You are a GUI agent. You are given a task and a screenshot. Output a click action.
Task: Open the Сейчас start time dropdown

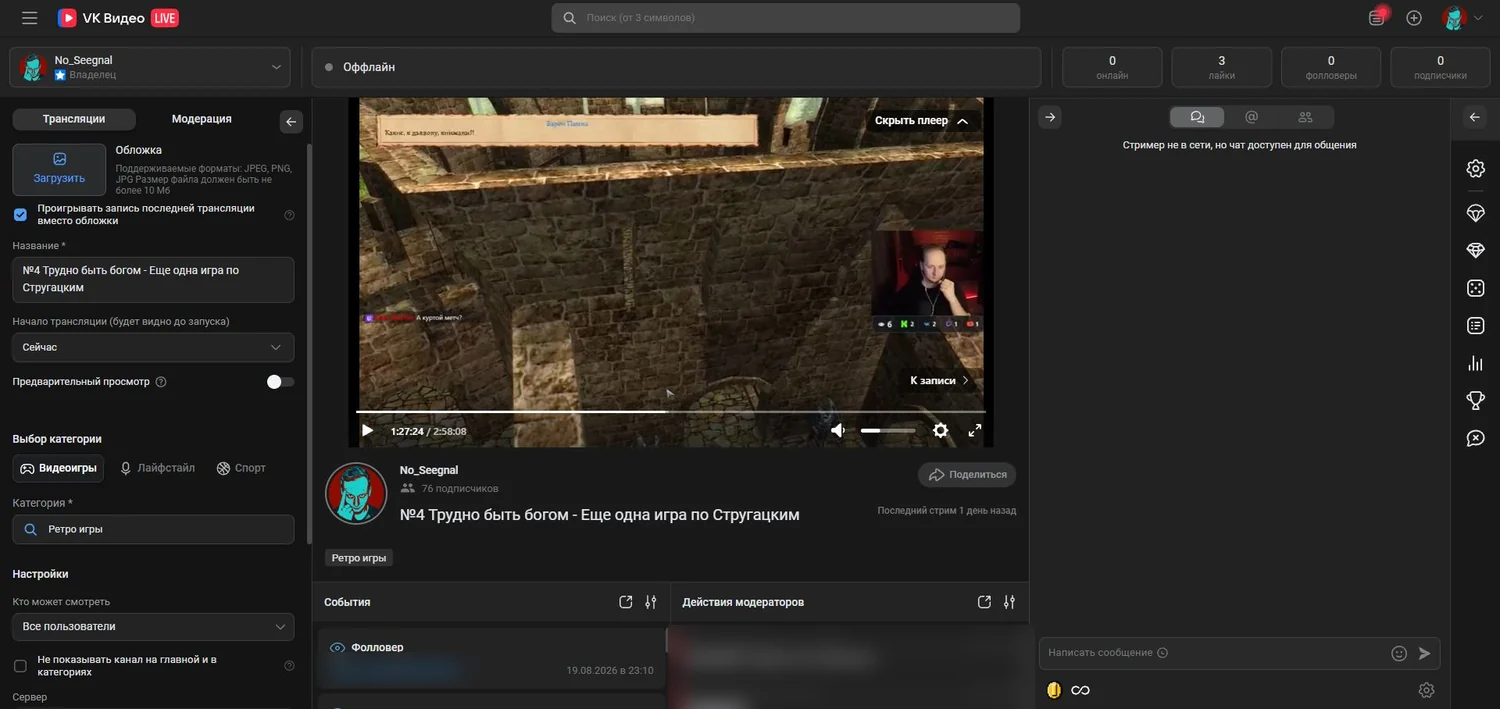(153, 347)
